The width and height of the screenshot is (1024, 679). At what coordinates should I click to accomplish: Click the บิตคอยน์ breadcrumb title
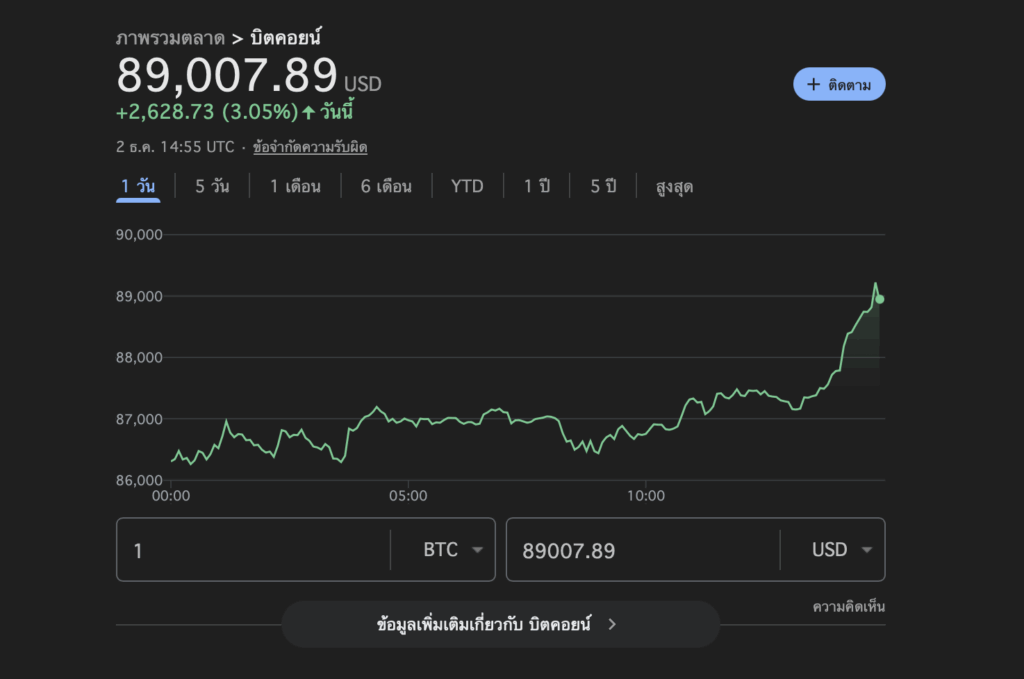point(285,39)
